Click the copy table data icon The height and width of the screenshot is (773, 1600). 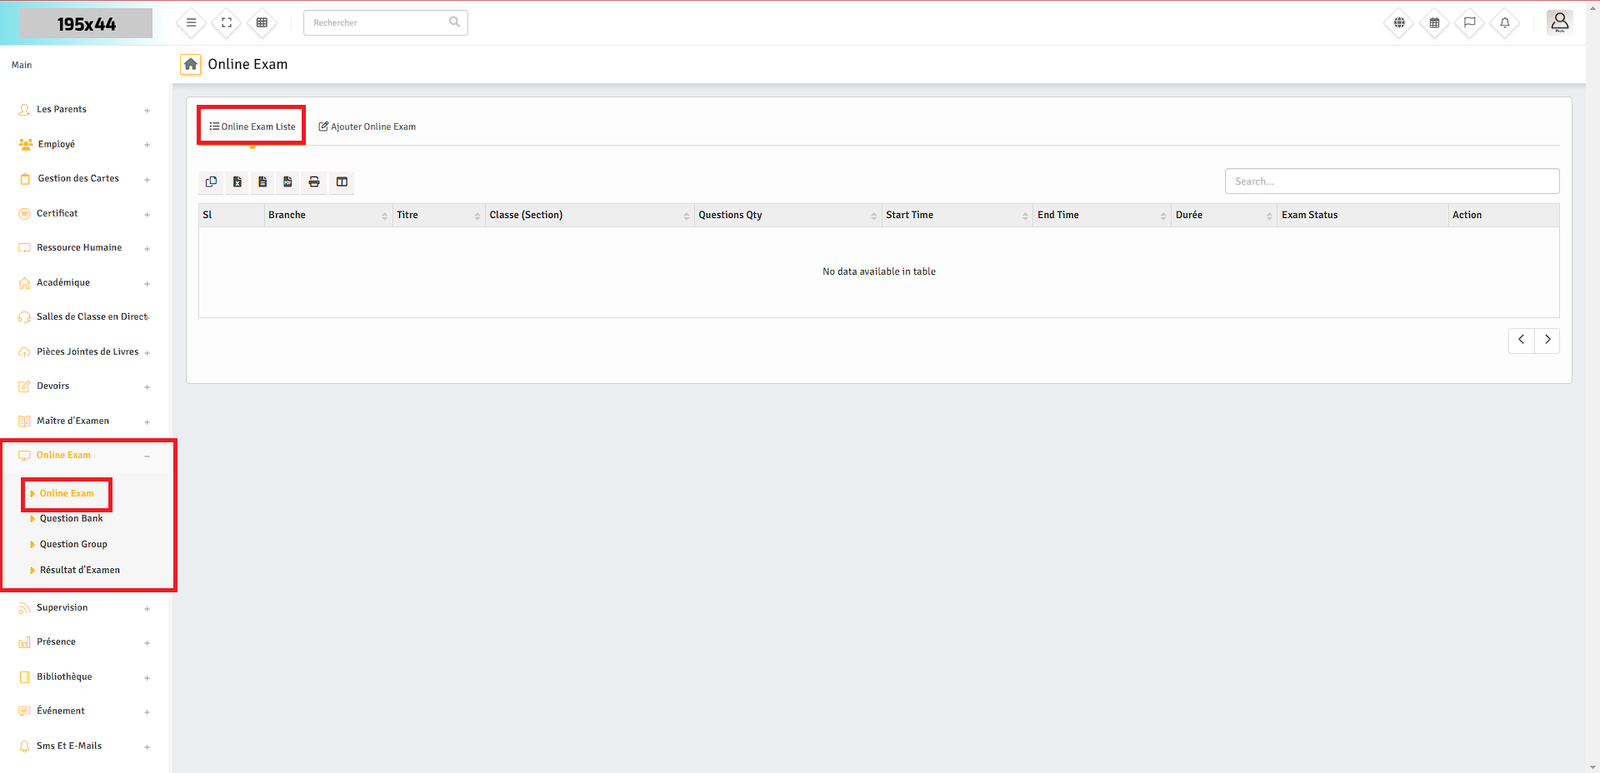point(211,182)
